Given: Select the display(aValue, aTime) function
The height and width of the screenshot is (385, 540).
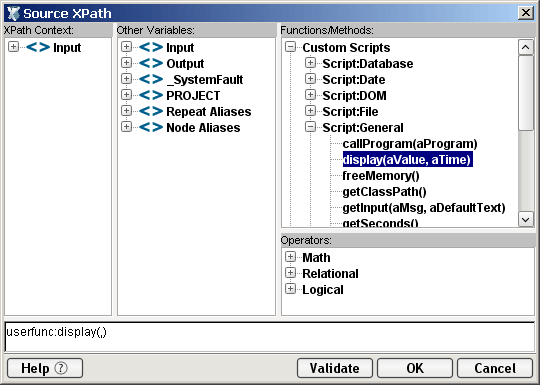Looking at the screenshot, I should pos(407,160).
